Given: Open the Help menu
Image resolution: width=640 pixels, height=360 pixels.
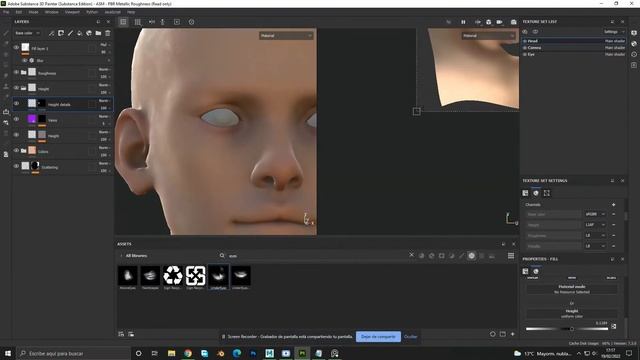Looking at the screenshot, I should (131, 12).
